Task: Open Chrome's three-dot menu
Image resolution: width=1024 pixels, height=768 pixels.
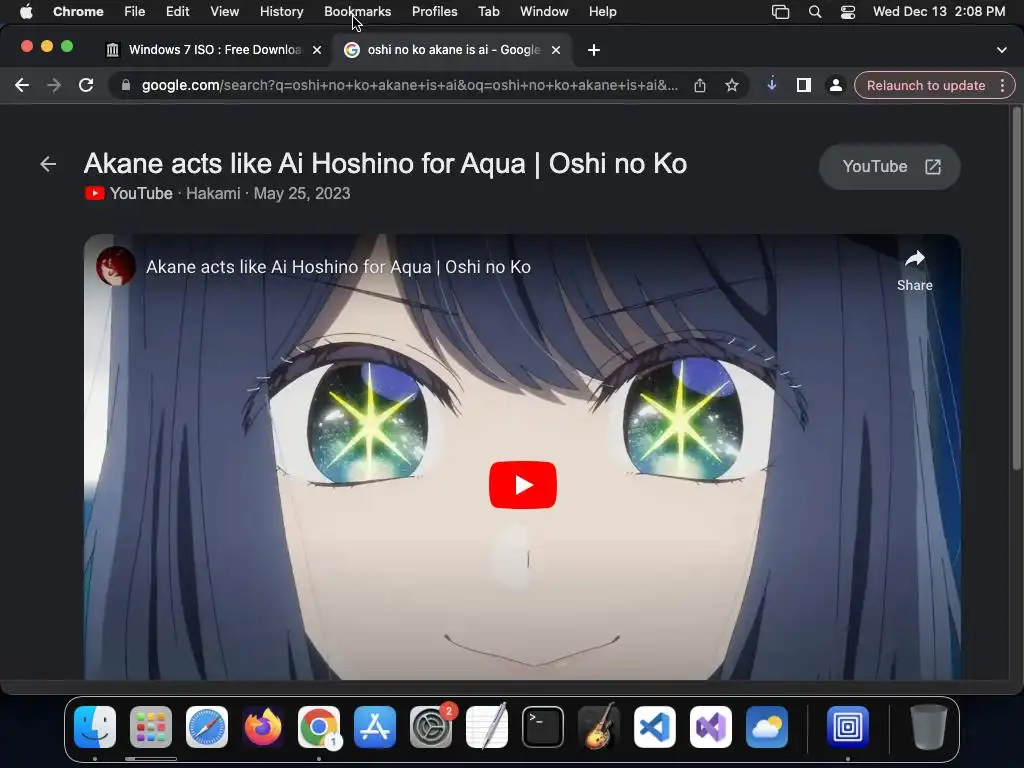Action: coord(1002,86)
